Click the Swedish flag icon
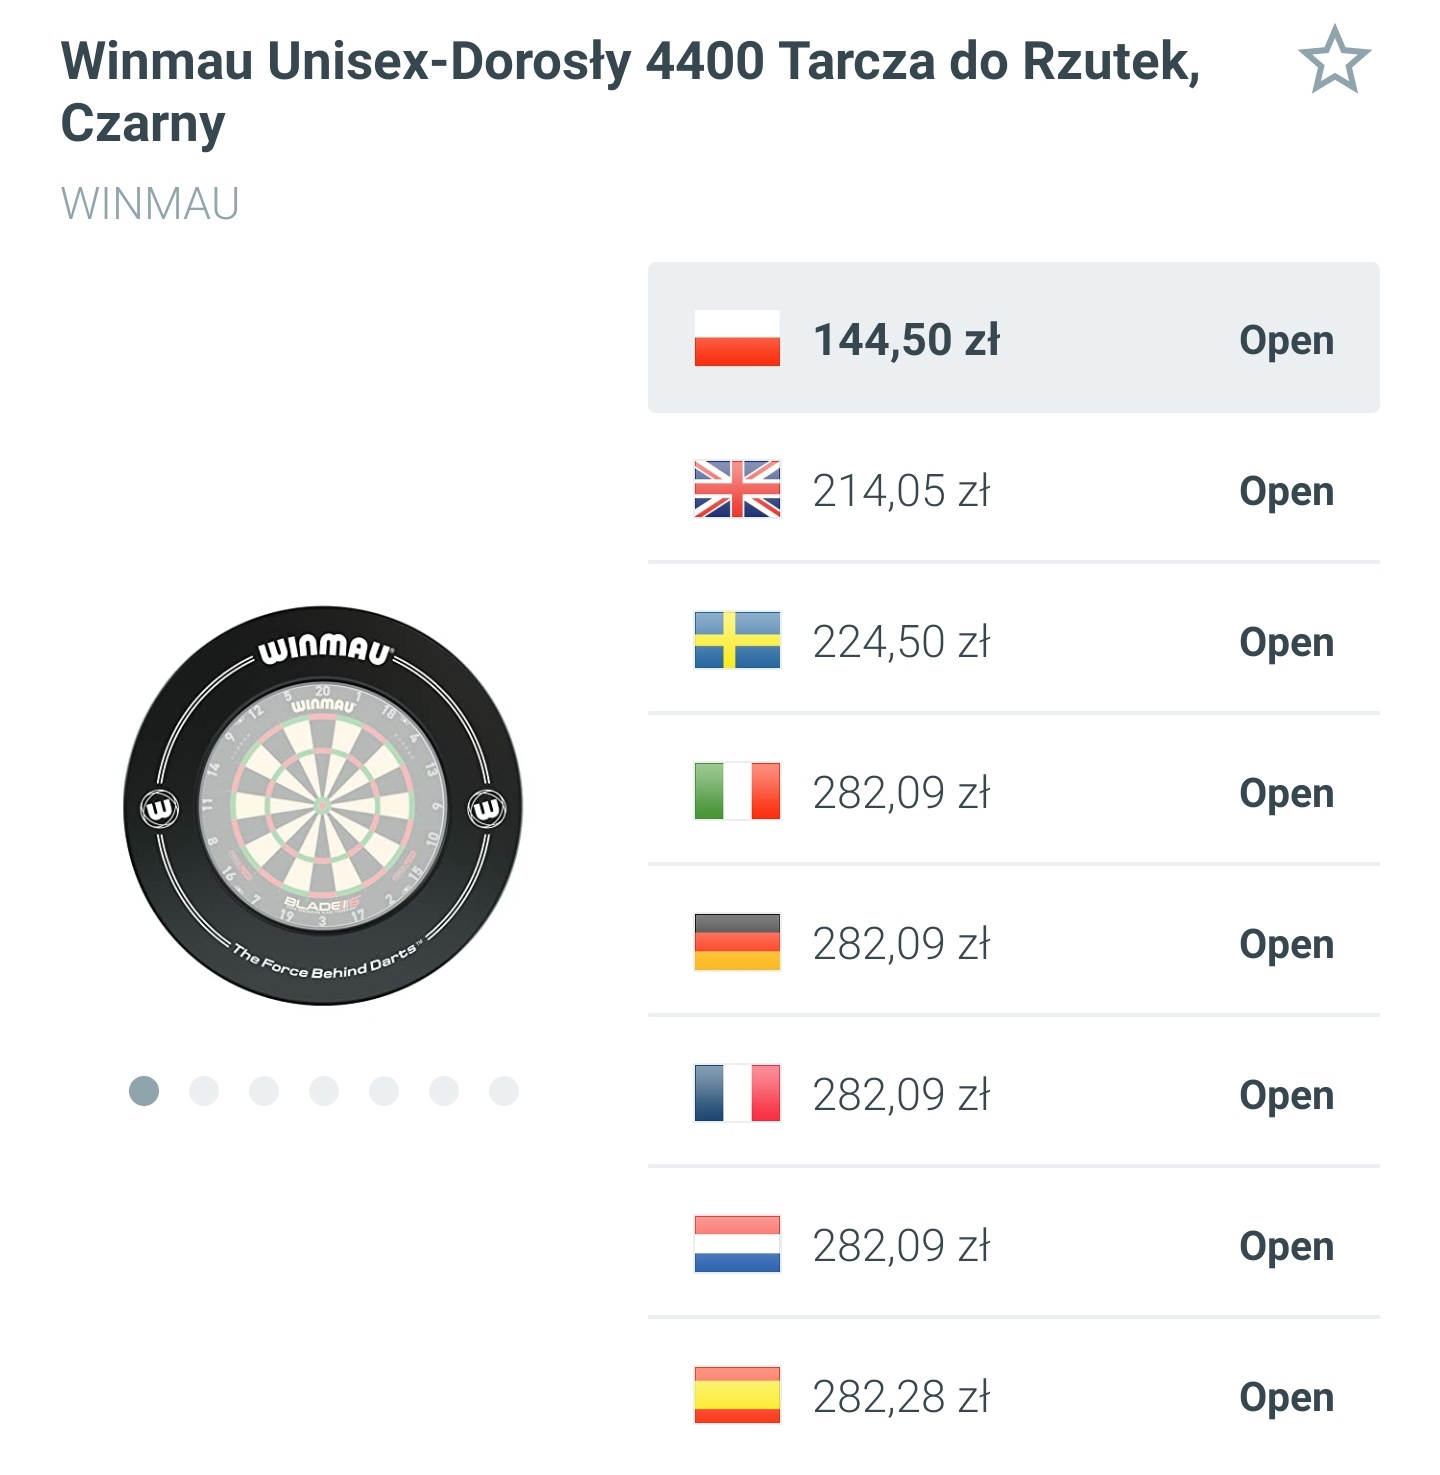The image size is (1440, 1475). [x=735, y=643]
